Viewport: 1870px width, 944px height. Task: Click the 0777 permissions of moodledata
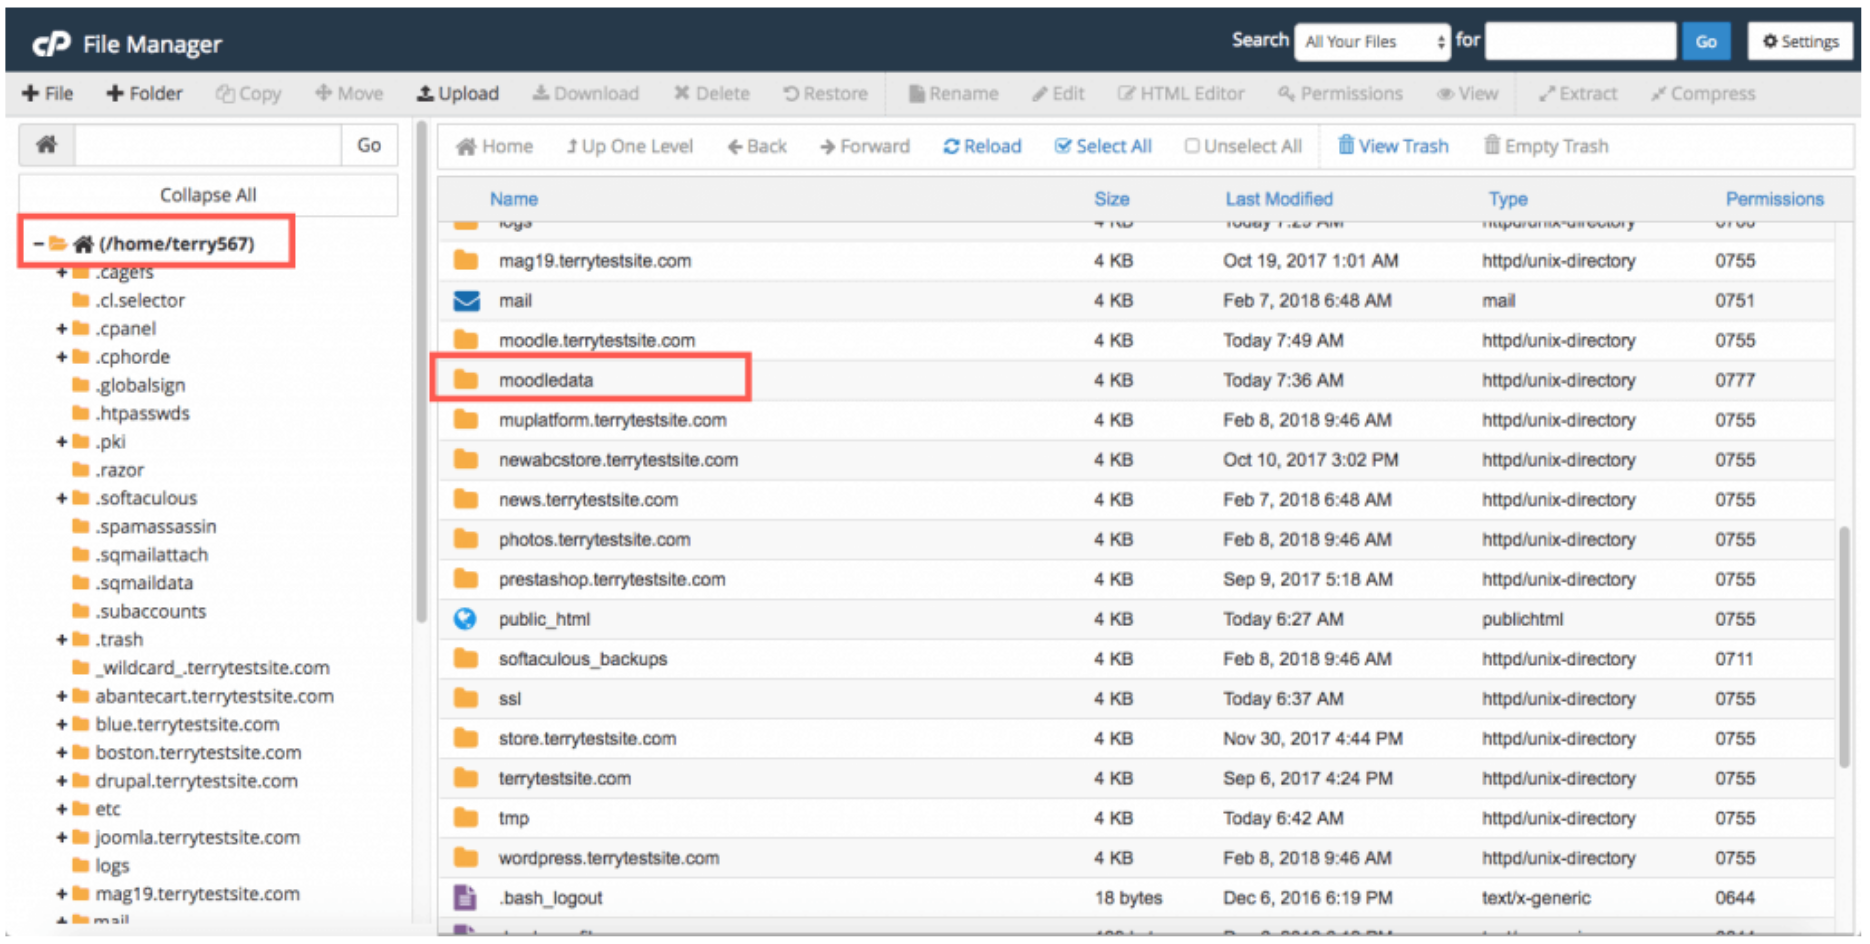[x=1735, y=380]
